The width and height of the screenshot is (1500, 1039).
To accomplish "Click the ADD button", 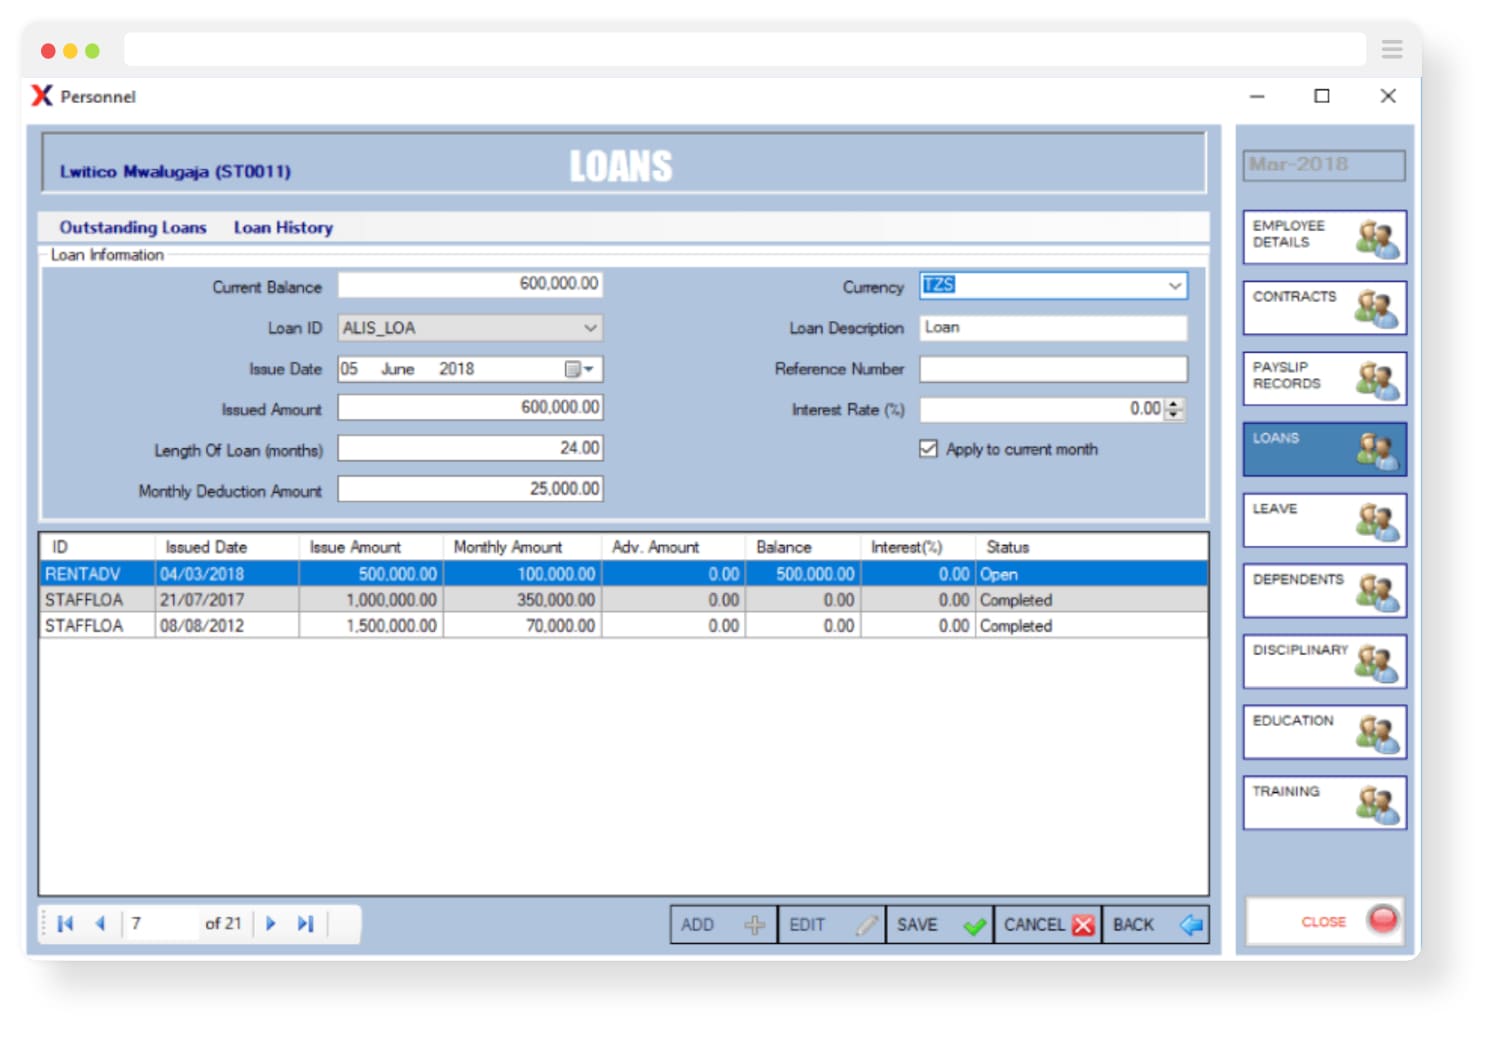I will tap(723, 925).
